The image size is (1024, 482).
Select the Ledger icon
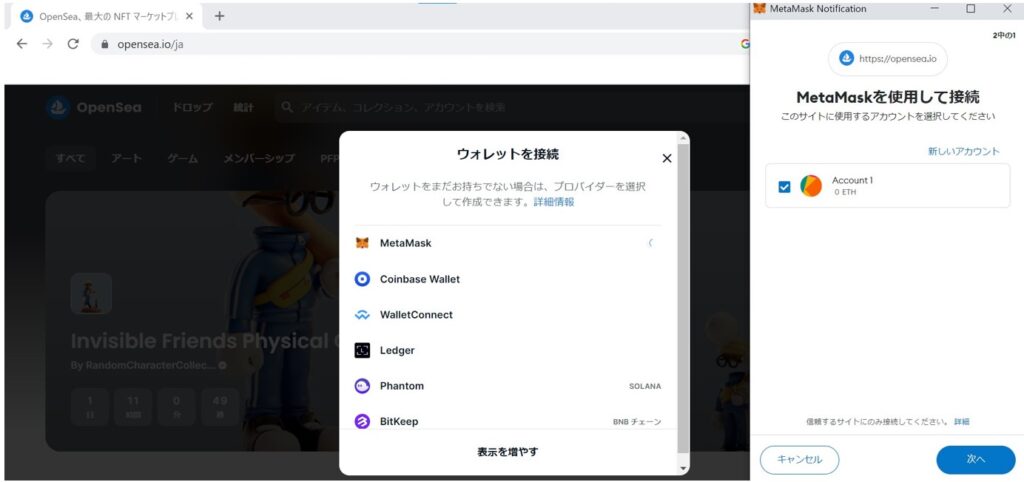click(362, 351)
